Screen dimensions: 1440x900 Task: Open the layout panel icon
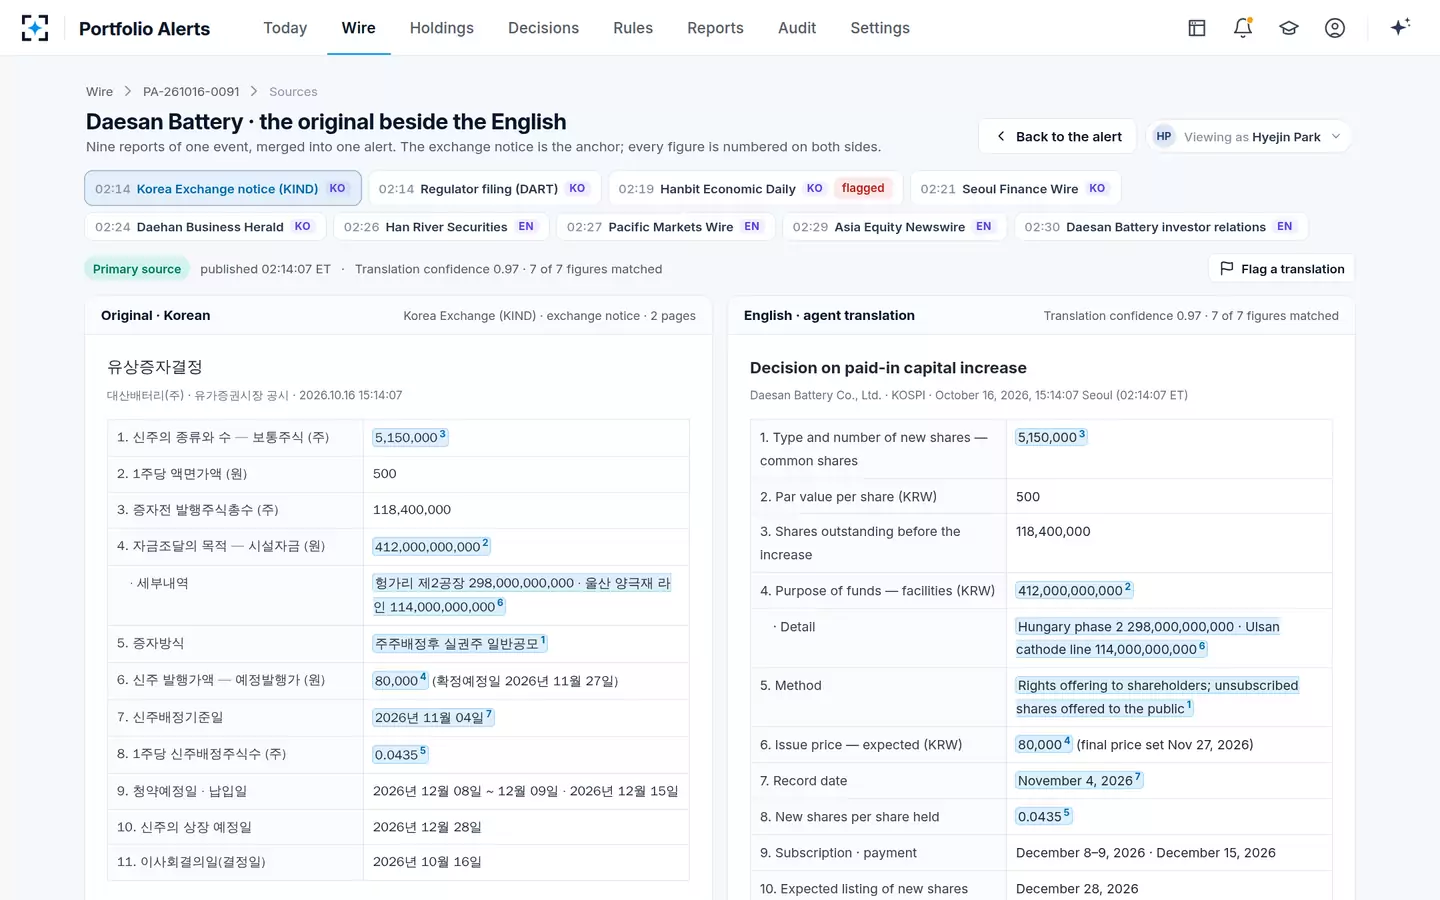(1197, 28)
